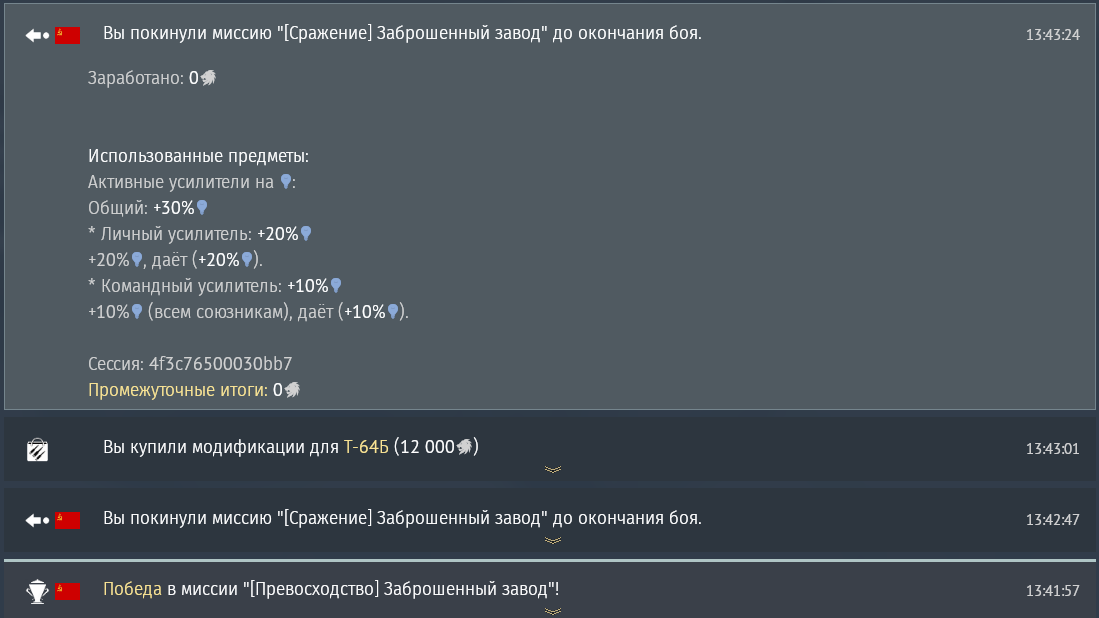This screenshot has width=1099, height=618.
Task: Click the research bulb icon after Общий +30%
Action: pyautogui.click(x=202, y=207)
